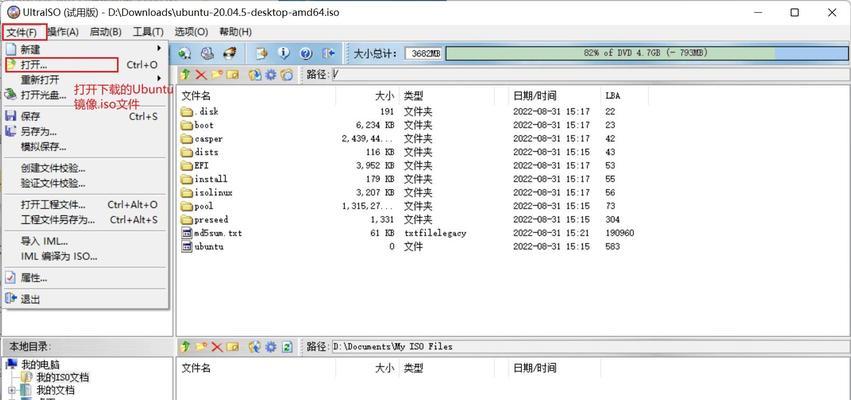
Task: Click the document with arrow toolbar icon
Action: pyautogui.click(x=262, y=54)
